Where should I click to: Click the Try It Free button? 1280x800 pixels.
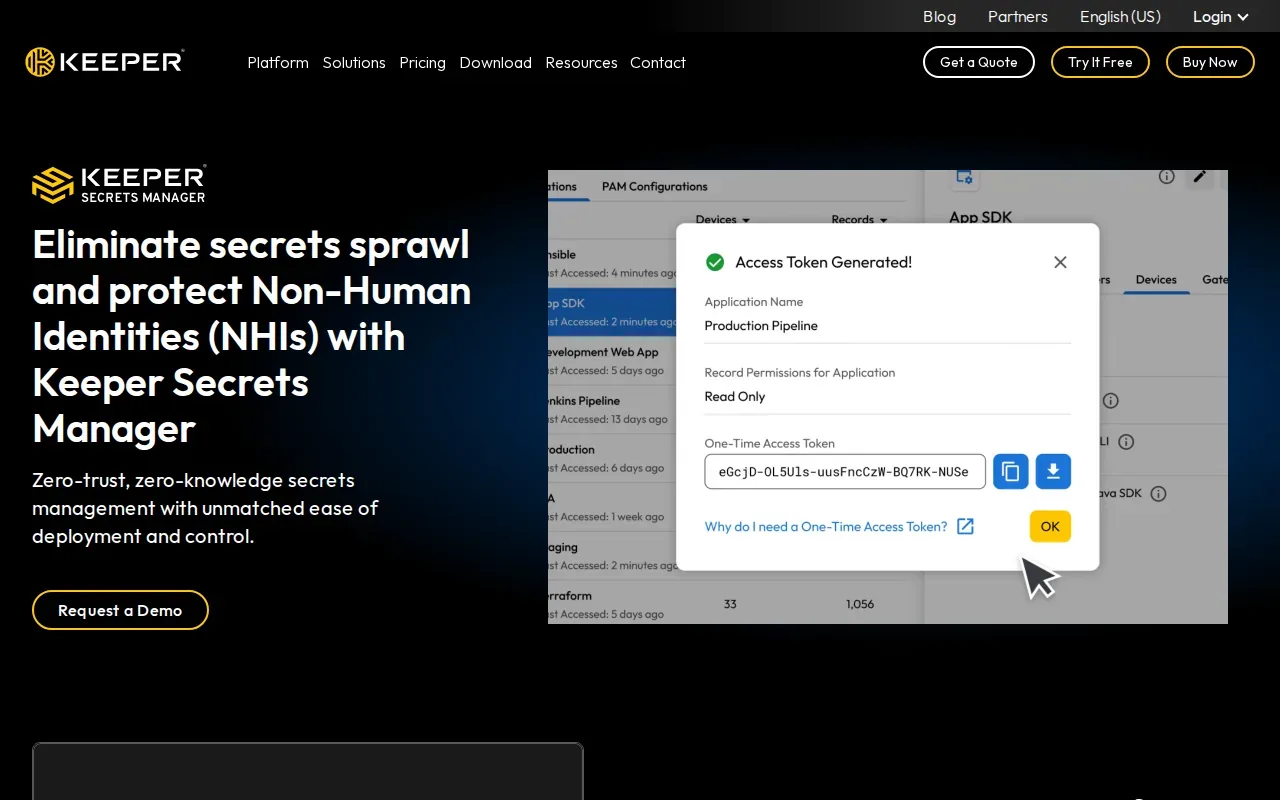point(1100,62)
